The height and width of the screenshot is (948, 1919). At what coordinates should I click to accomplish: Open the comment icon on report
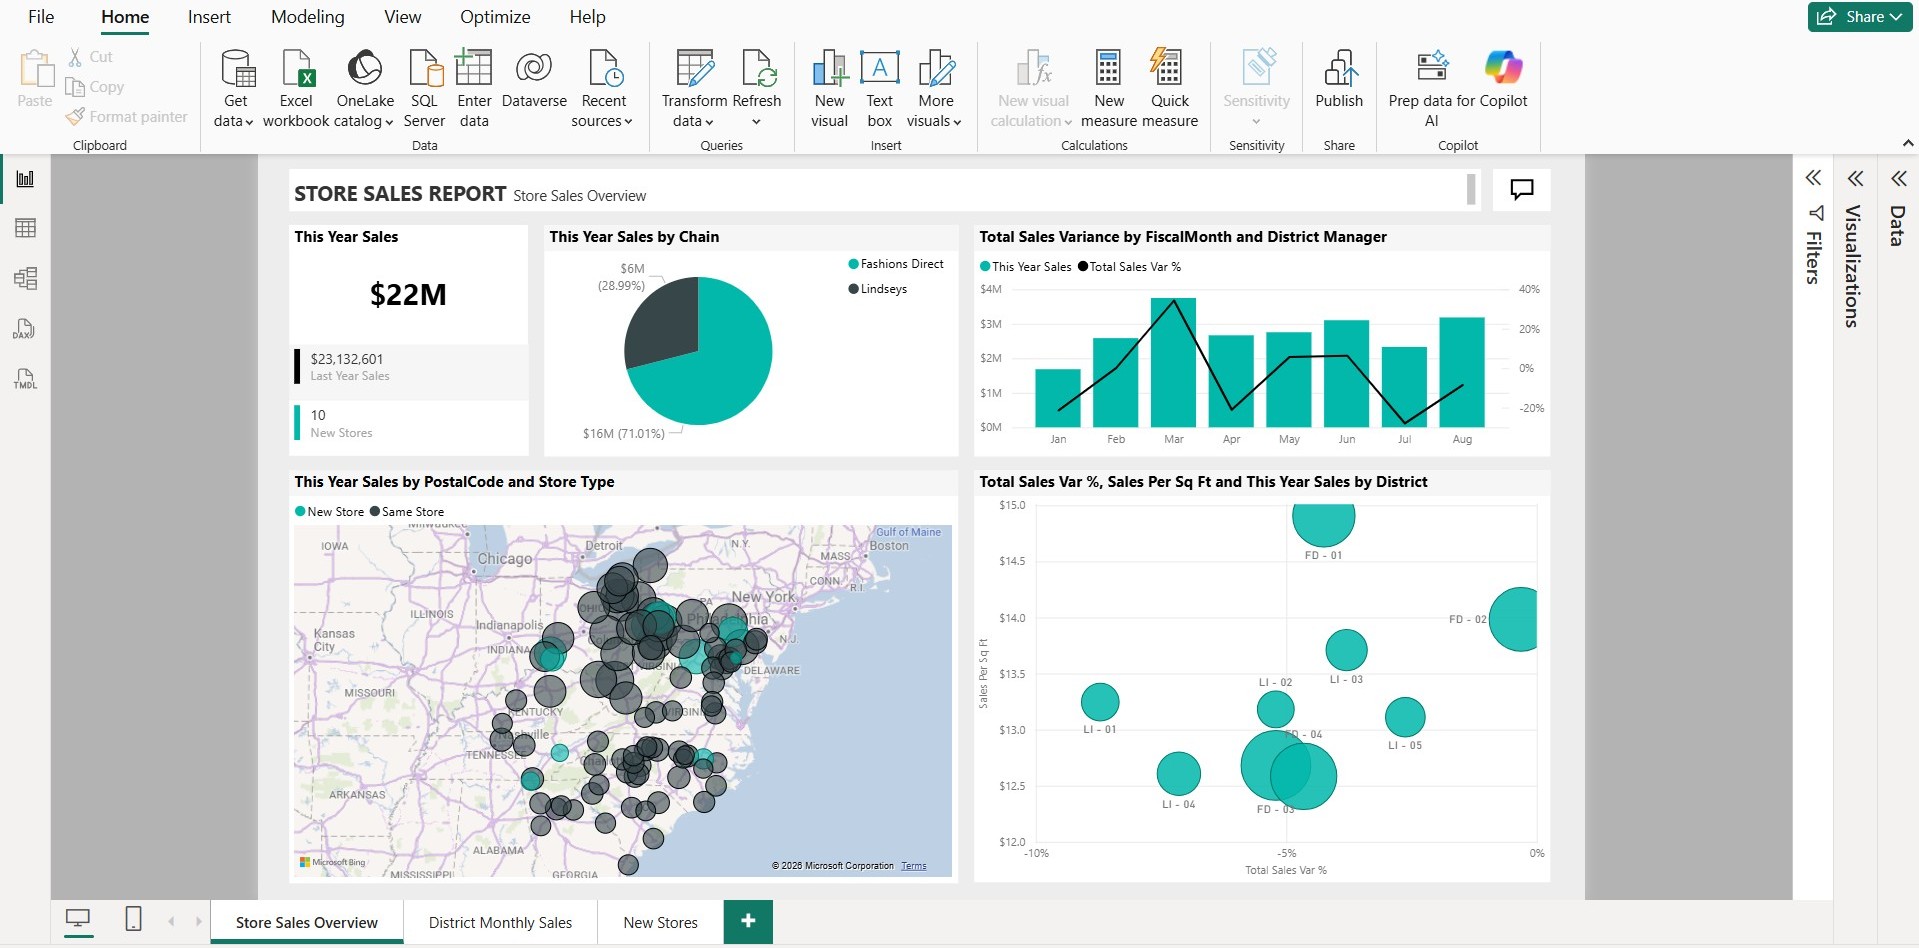(1521, 189)
